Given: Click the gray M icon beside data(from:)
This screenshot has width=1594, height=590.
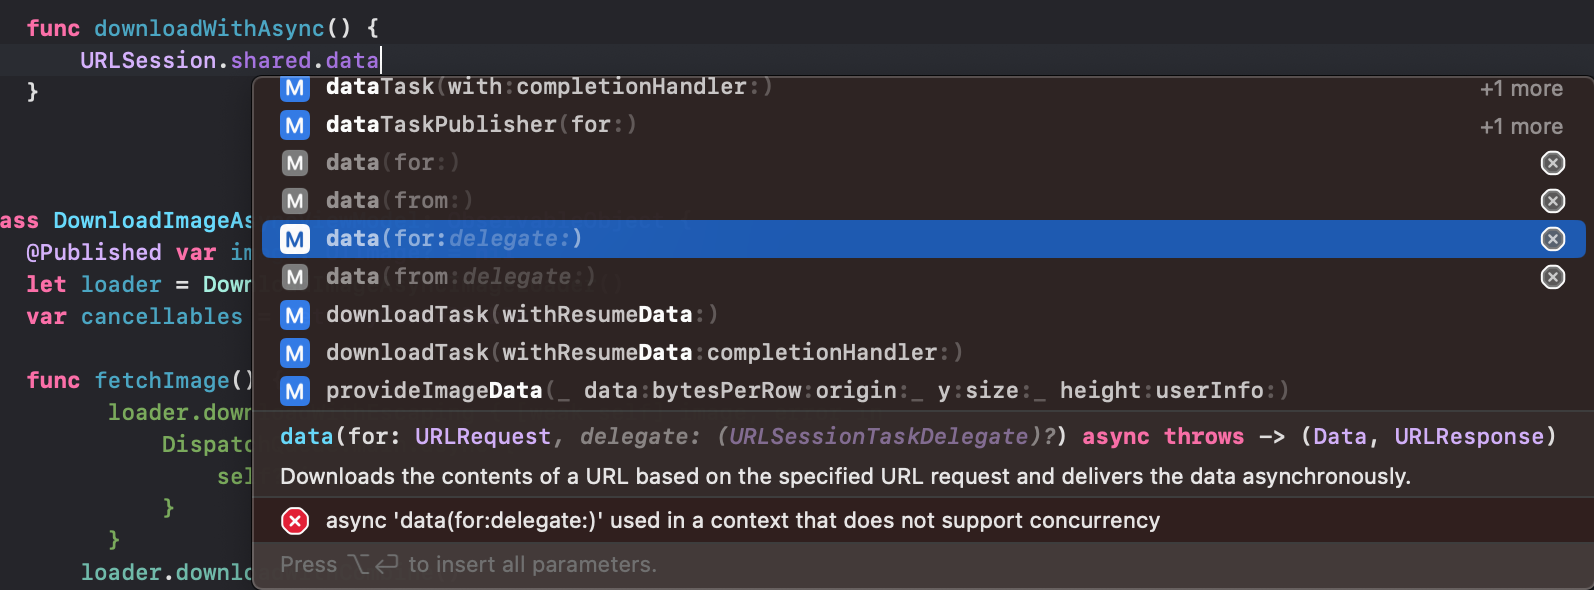Looking at the screenshot, I should point(295,201).
